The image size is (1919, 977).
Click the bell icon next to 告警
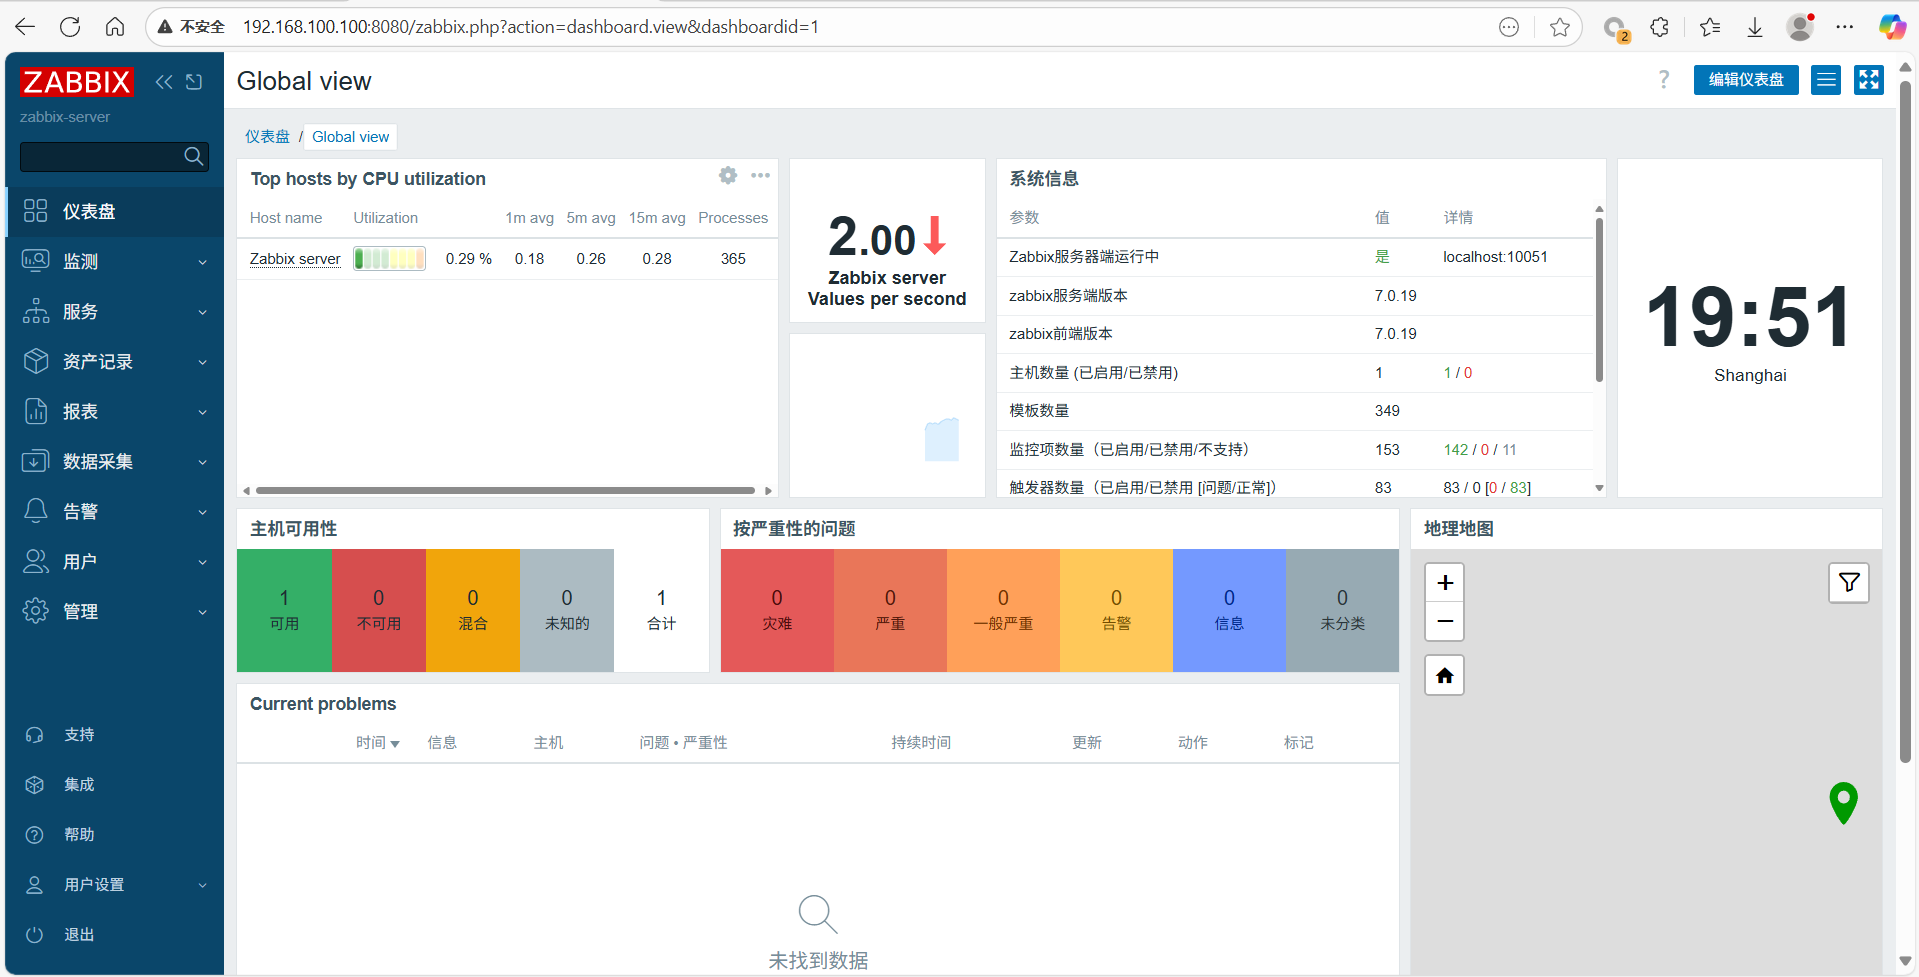35,511
